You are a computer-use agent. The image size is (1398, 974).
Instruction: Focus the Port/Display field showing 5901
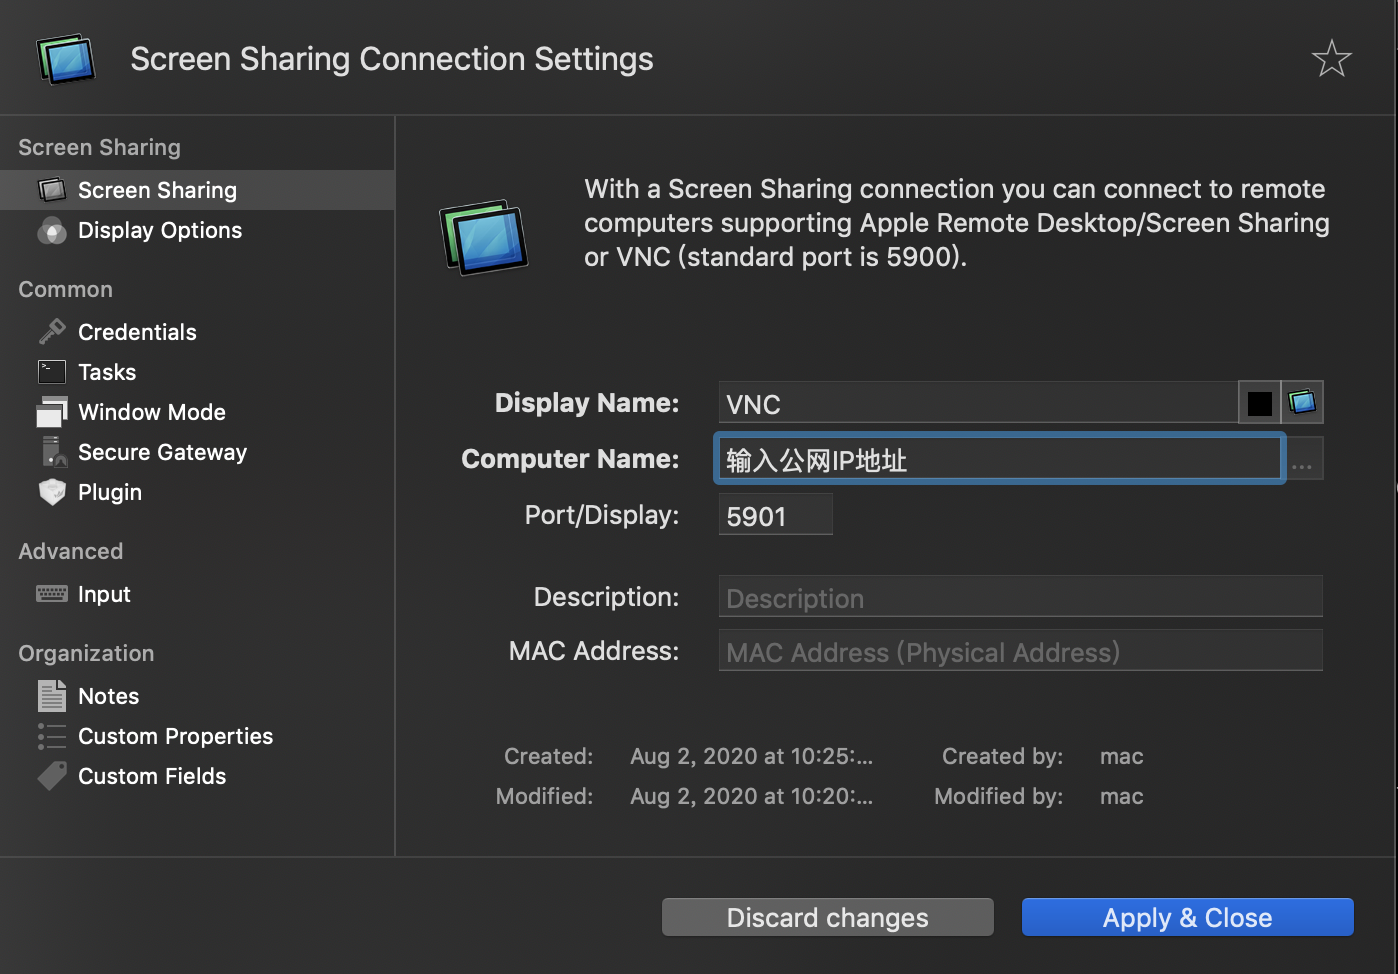(x=775, y=515)
